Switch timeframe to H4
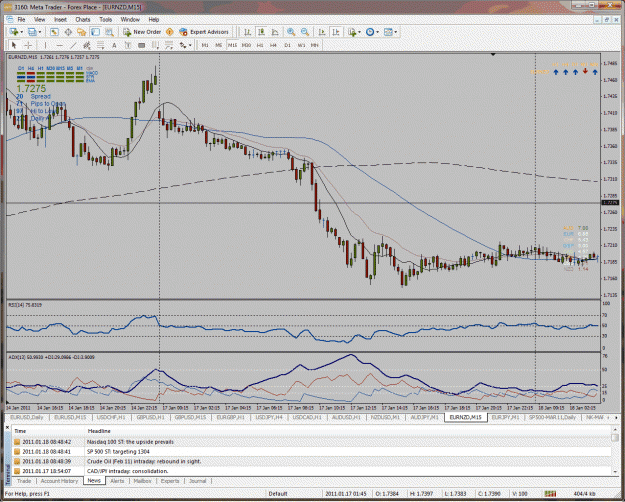Viewport: 625px width, 502px height. click(x=273, y=45)
